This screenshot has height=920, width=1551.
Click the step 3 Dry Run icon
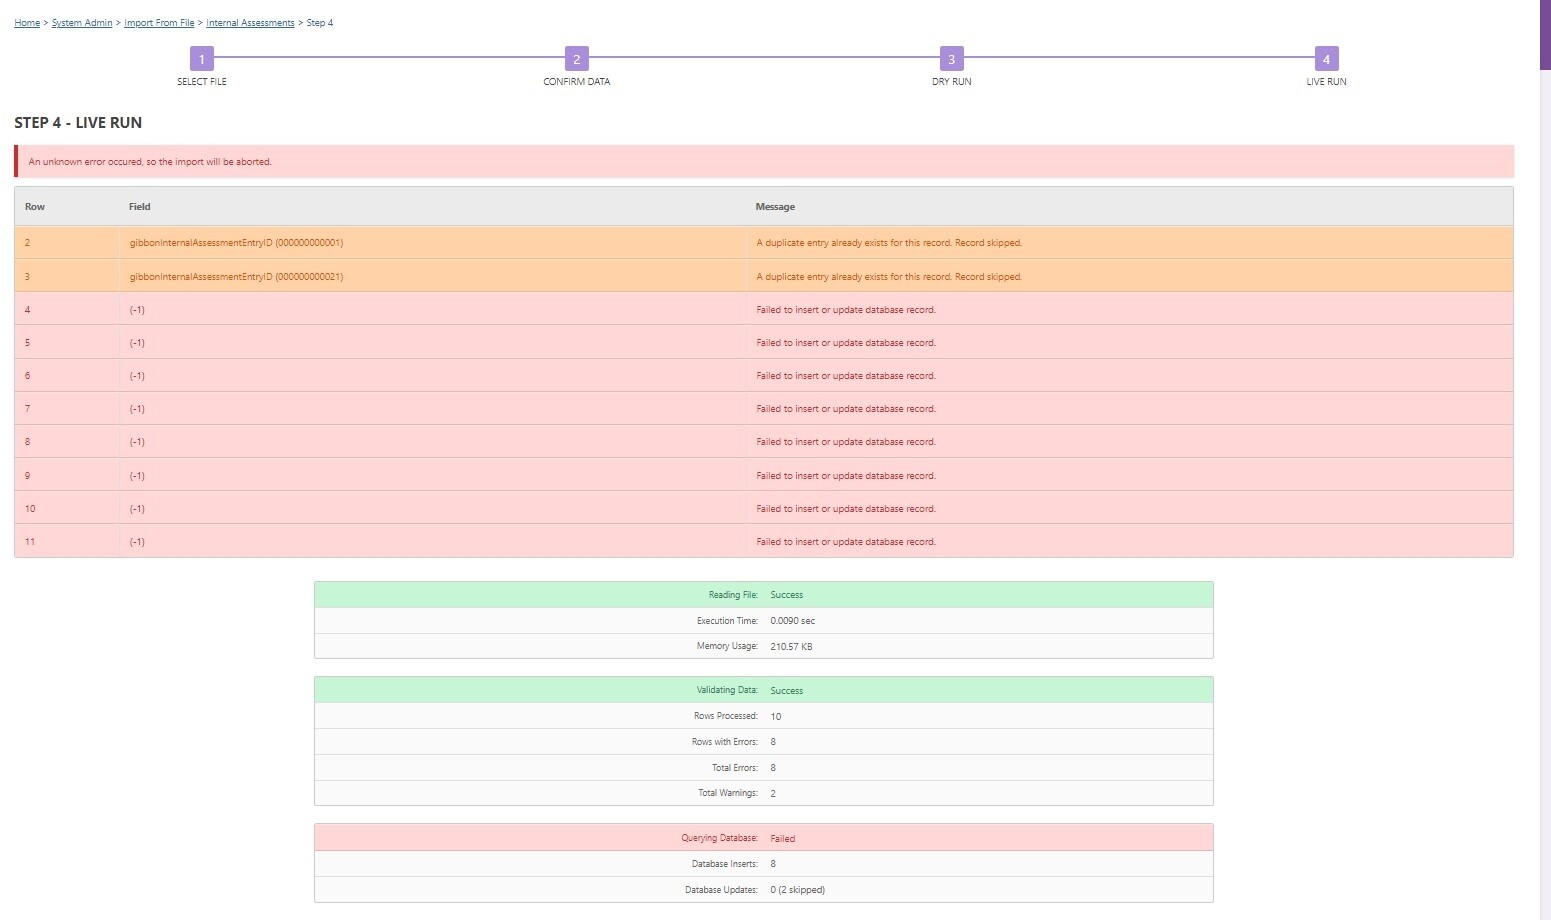(x=951, y=59)
